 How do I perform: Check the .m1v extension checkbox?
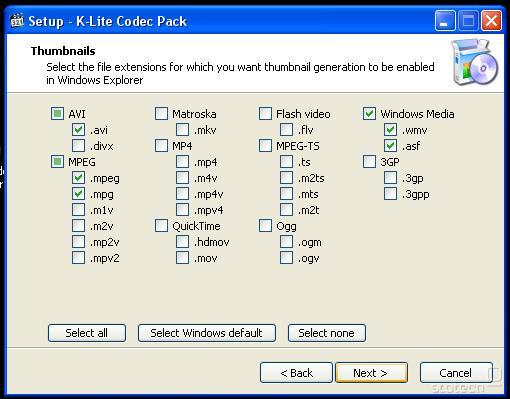[79, 210]
